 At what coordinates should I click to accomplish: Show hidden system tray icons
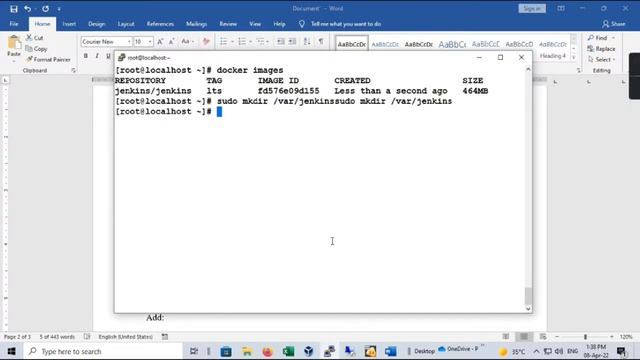tap(536, 351)
